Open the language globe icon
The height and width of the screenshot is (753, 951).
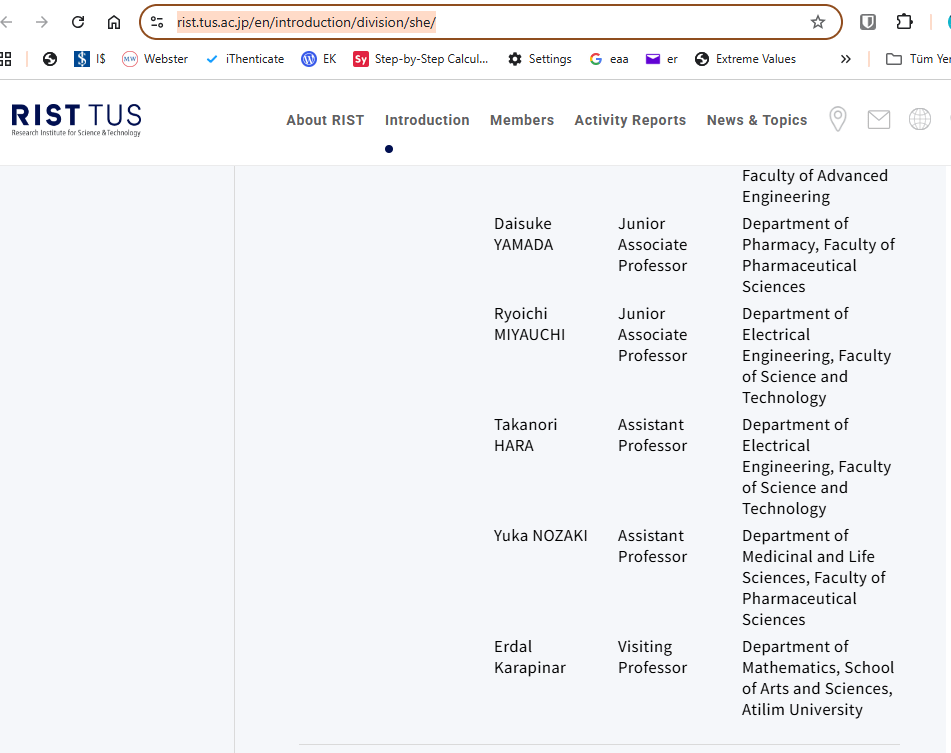919,120
